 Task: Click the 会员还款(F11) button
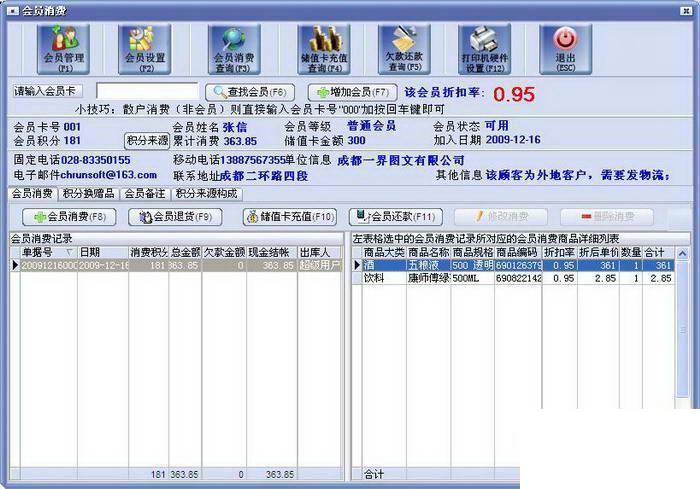click(x=396, y=217)
